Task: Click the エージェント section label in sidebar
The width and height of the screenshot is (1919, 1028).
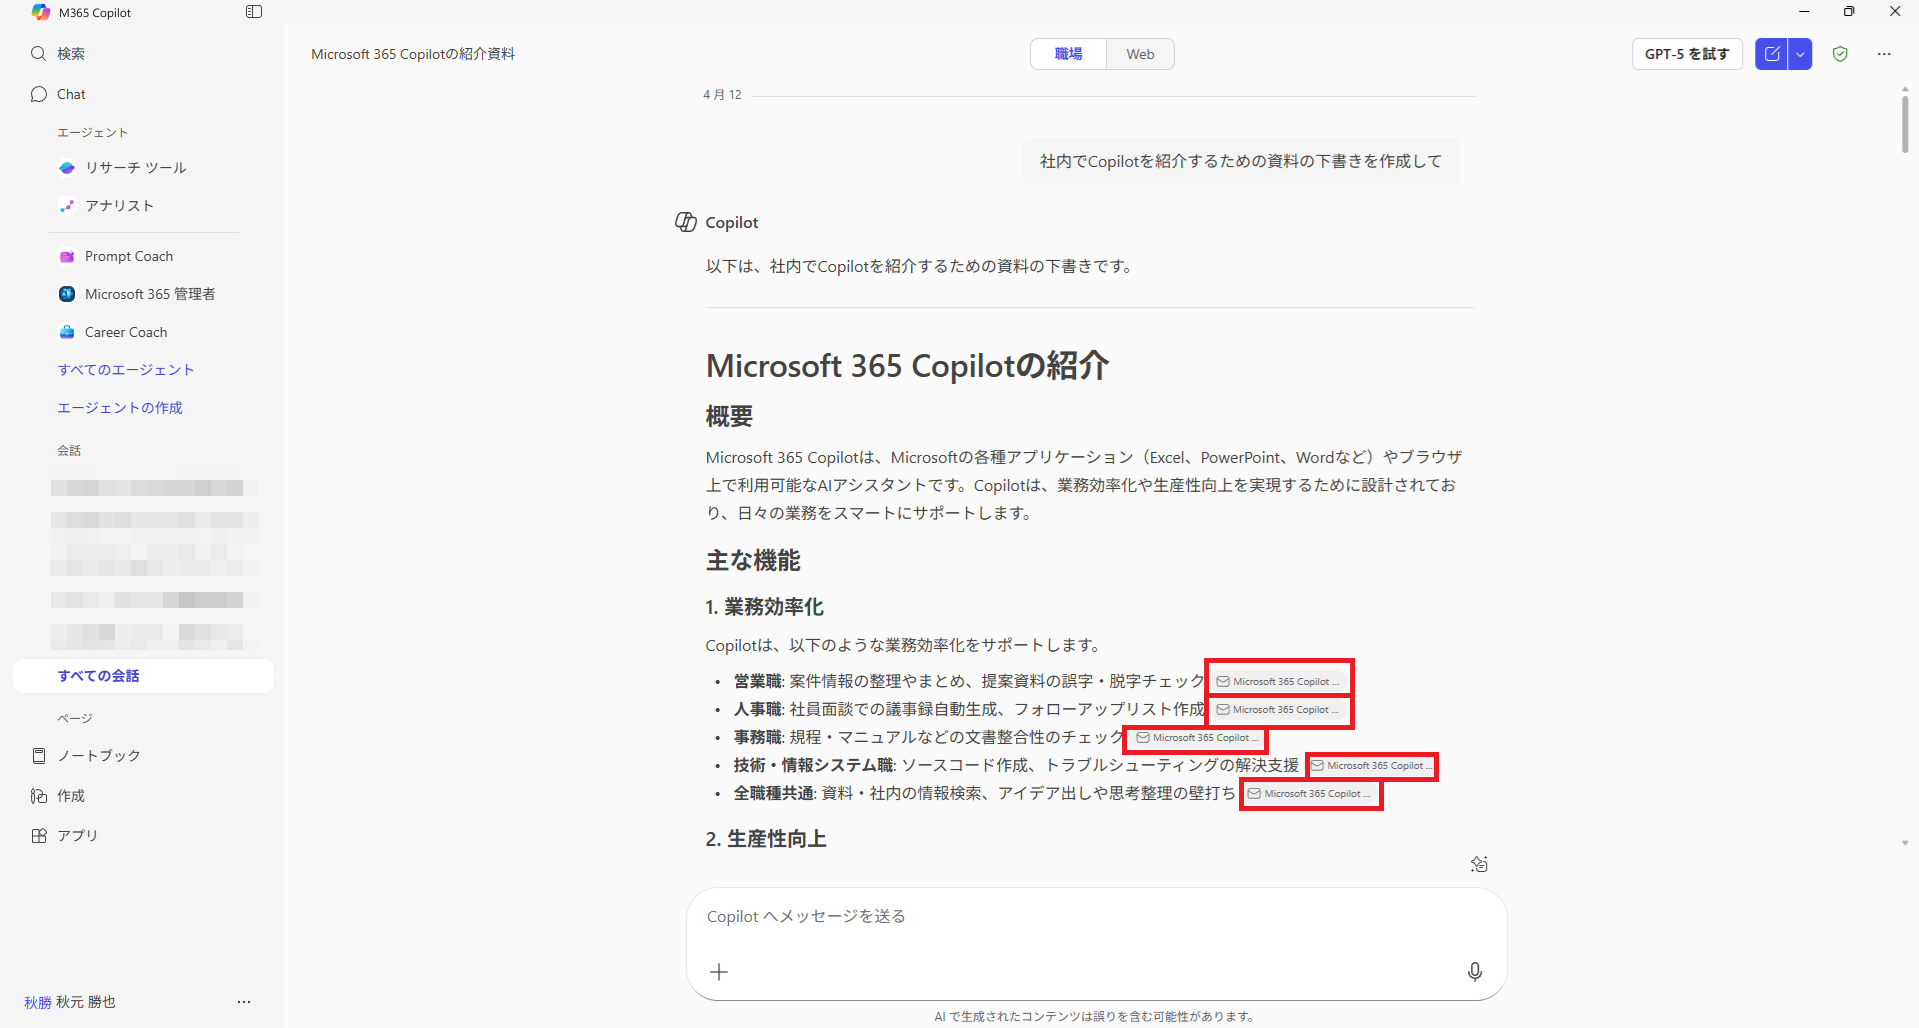Action: (93, 132)
